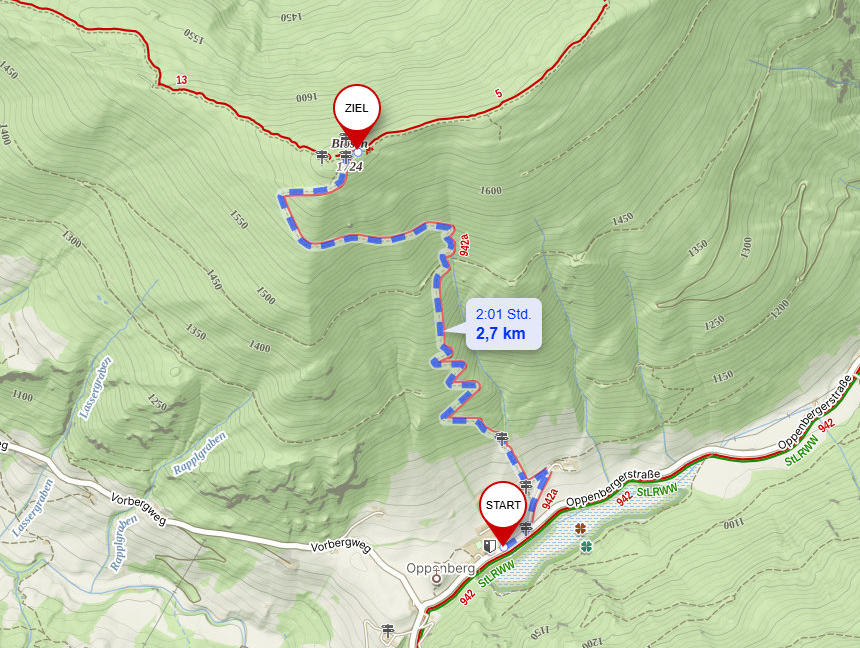The width and height of the screenshot is (860, 648).
Task: Click trail number 13 label
Action: click(x=181, y=80)
